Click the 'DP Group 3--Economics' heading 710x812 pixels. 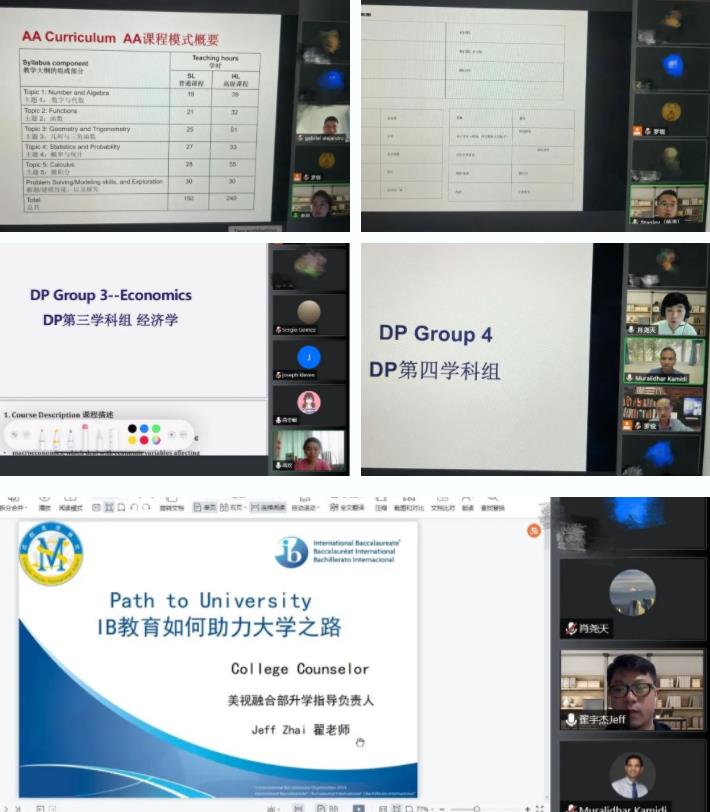point(111,295)
